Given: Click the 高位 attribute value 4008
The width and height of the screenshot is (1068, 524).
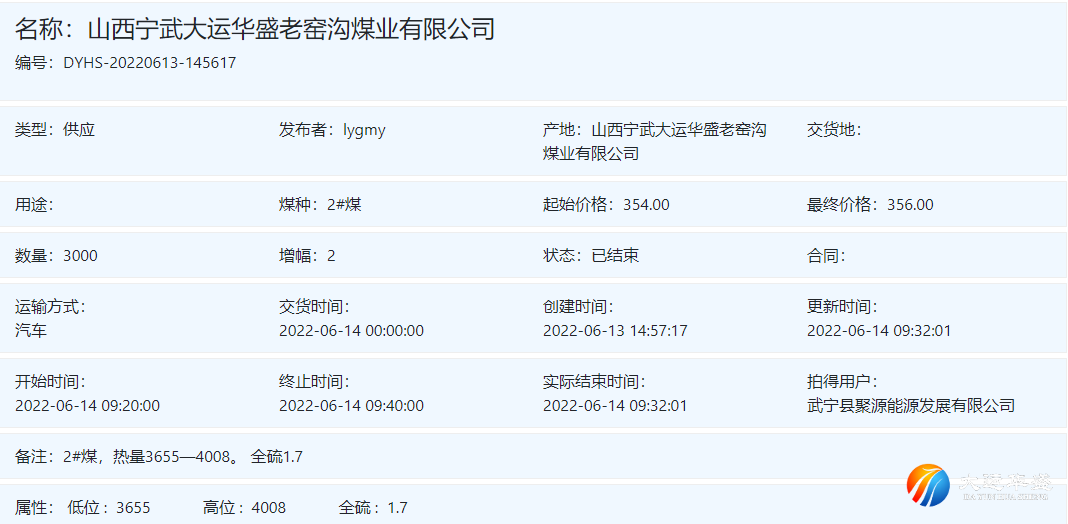Looking at the screenshot, I should tap(268, 508).
